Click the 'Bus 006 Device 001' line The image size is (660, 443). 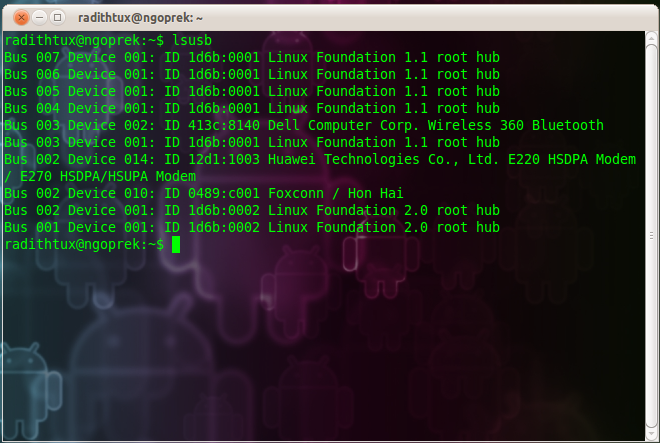tap(252, 75)
